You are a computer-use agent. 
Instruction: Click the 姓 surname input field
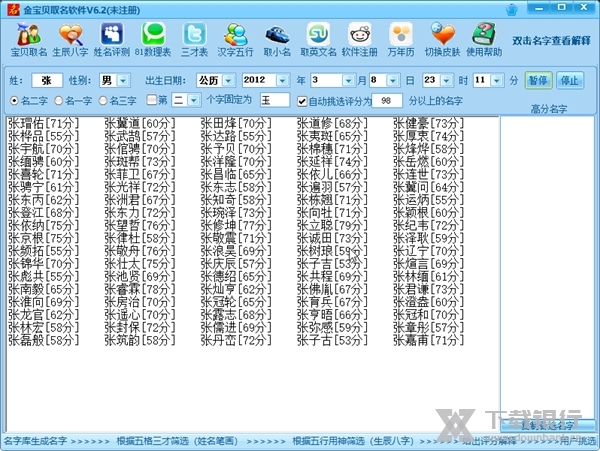coord(47,81)
